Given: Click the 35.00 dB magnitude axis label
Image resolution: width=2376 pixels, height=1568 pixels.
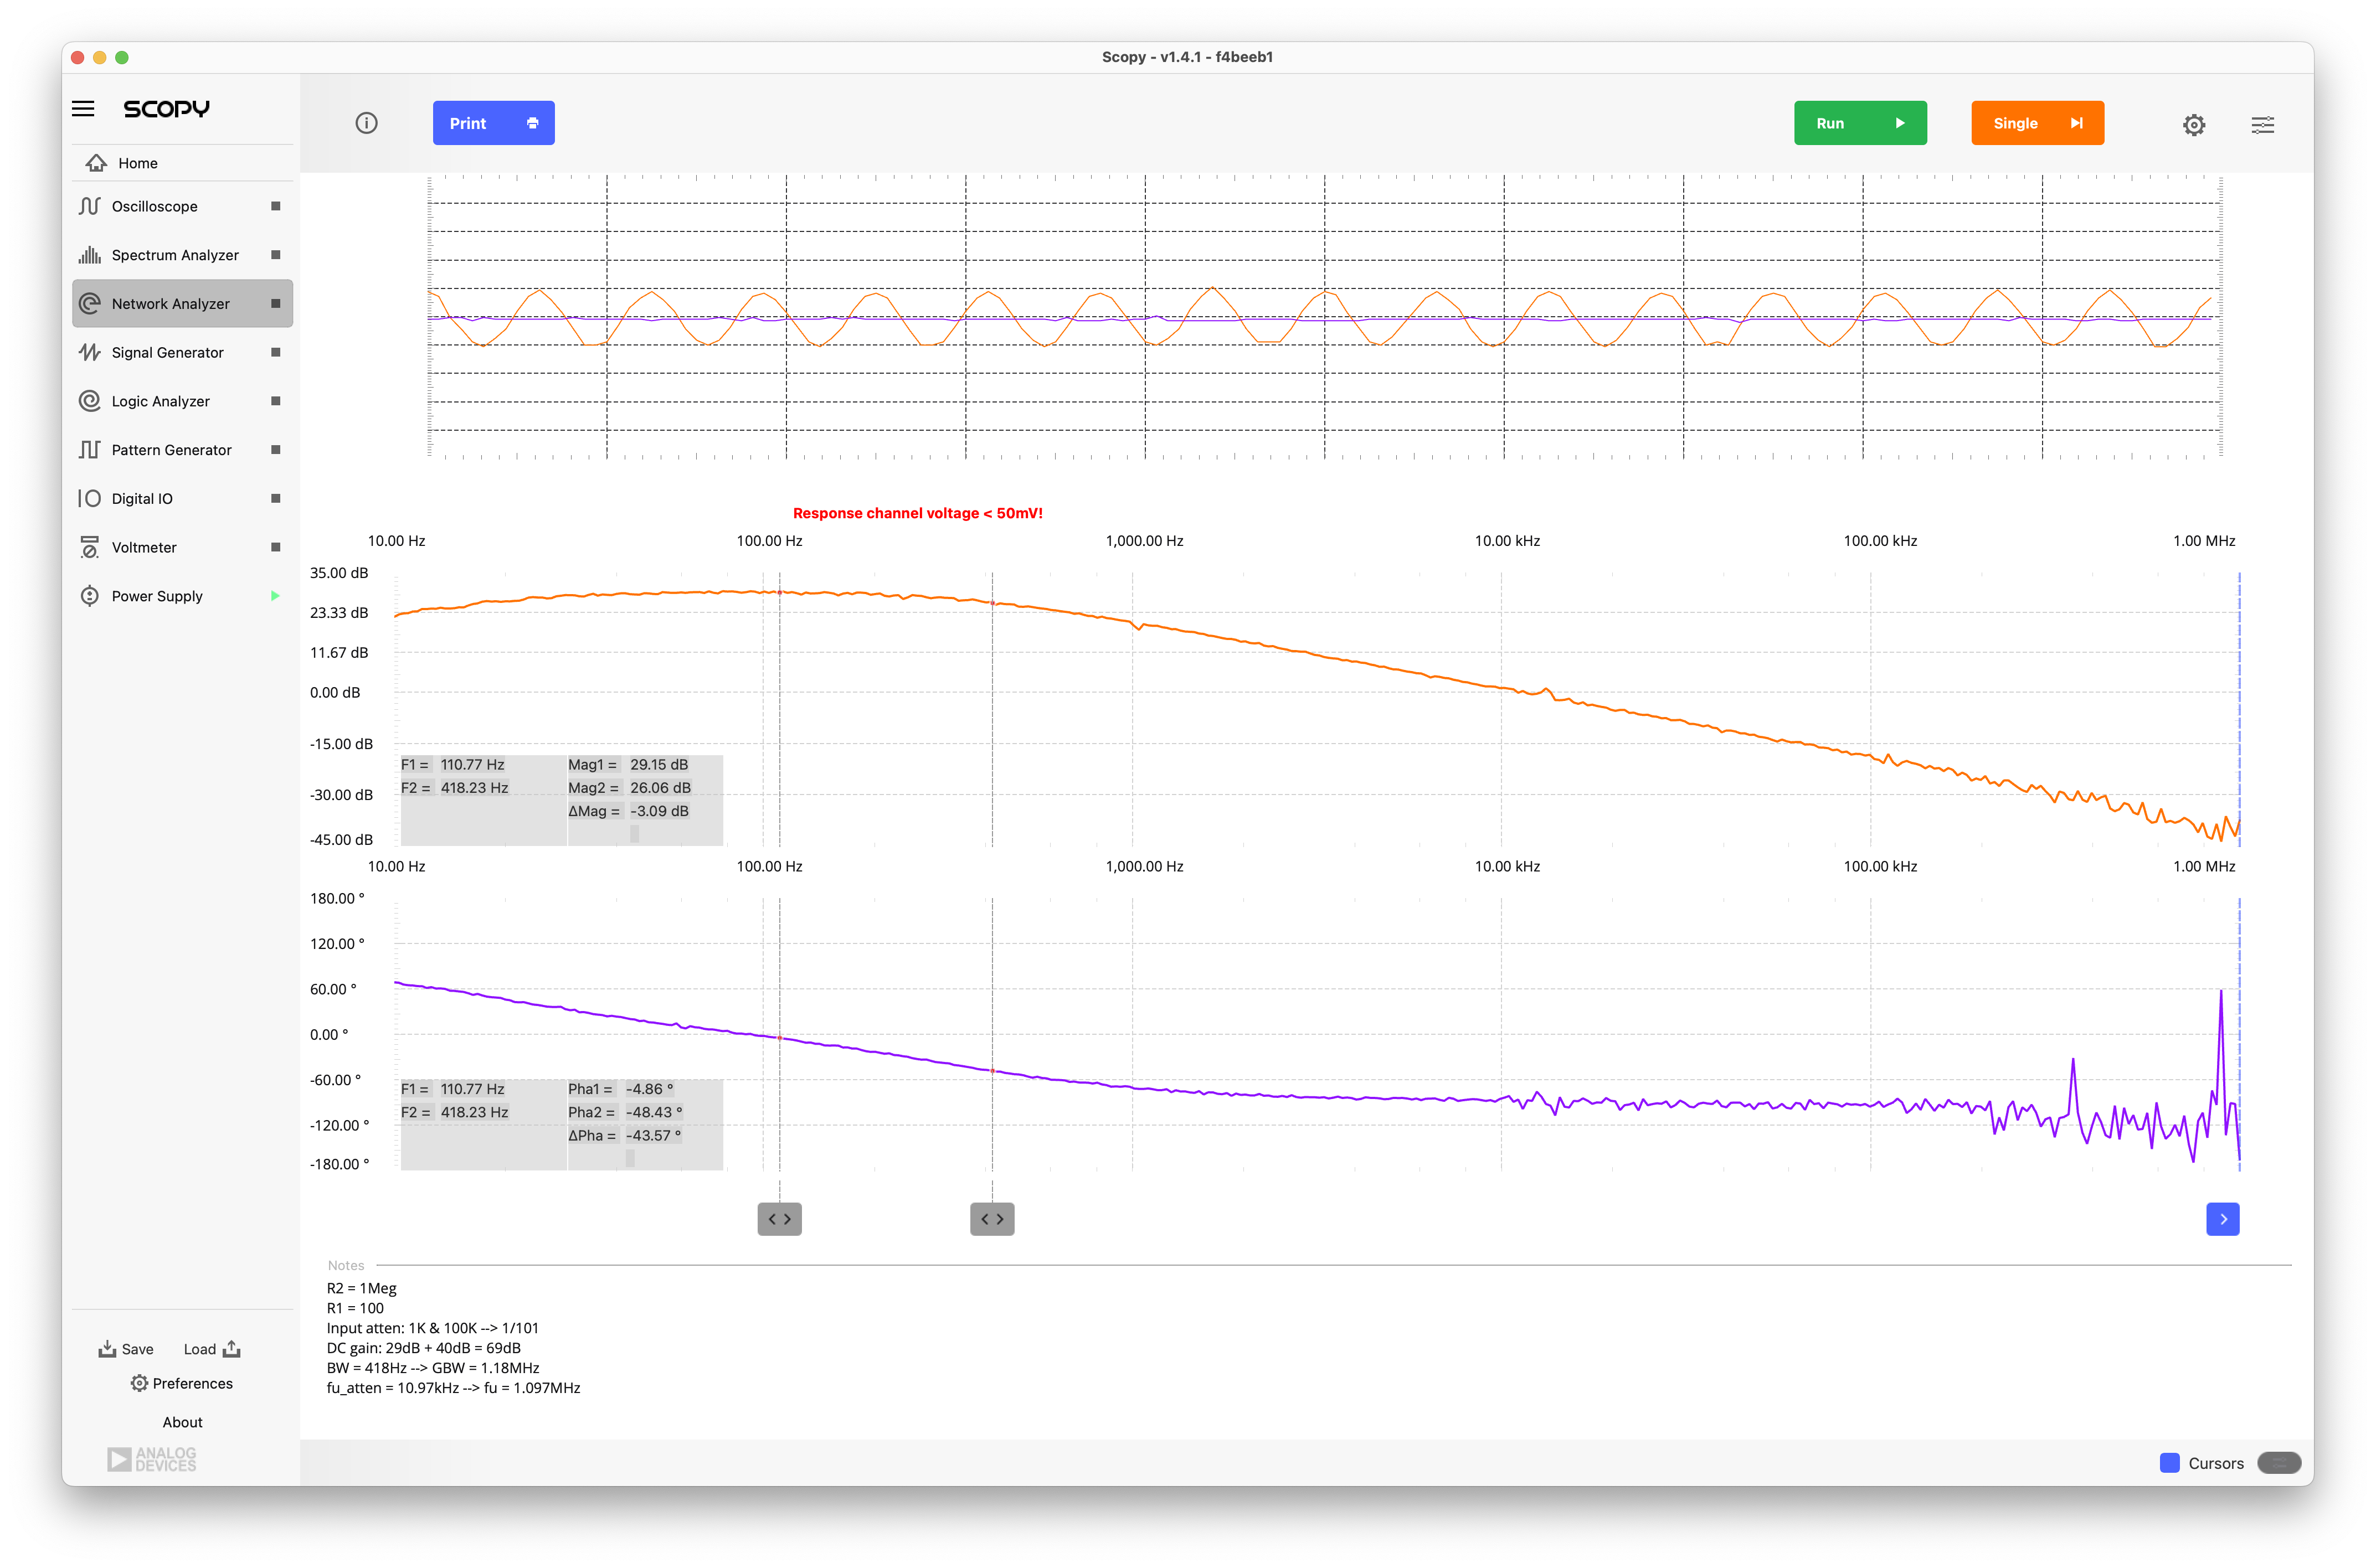Looking at the screenshot, I should coord(339,573).
